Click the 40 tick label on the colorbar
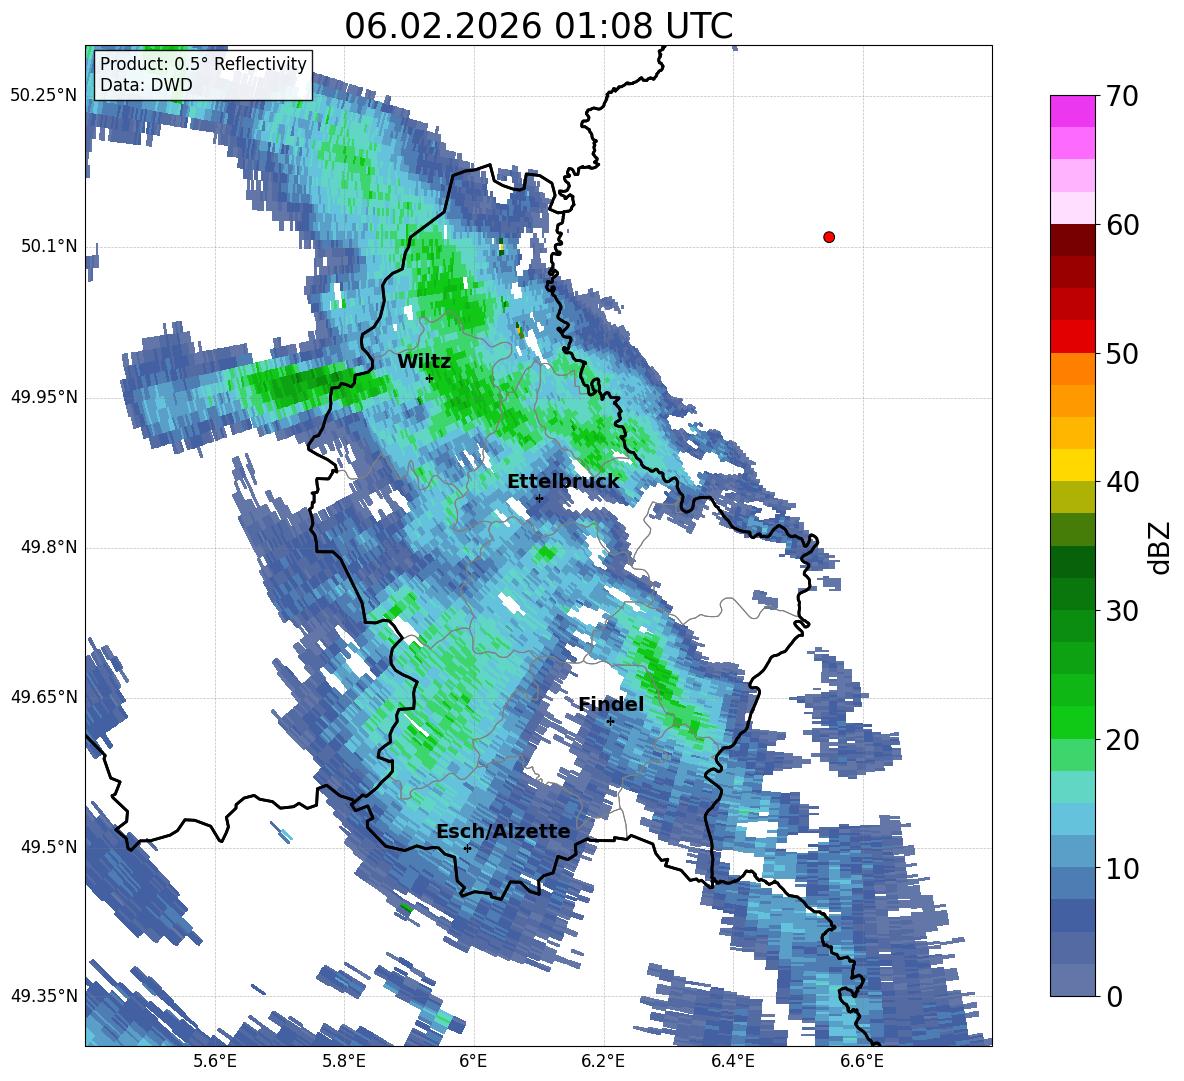The image size is (1184, 1081). point(1121,482)
